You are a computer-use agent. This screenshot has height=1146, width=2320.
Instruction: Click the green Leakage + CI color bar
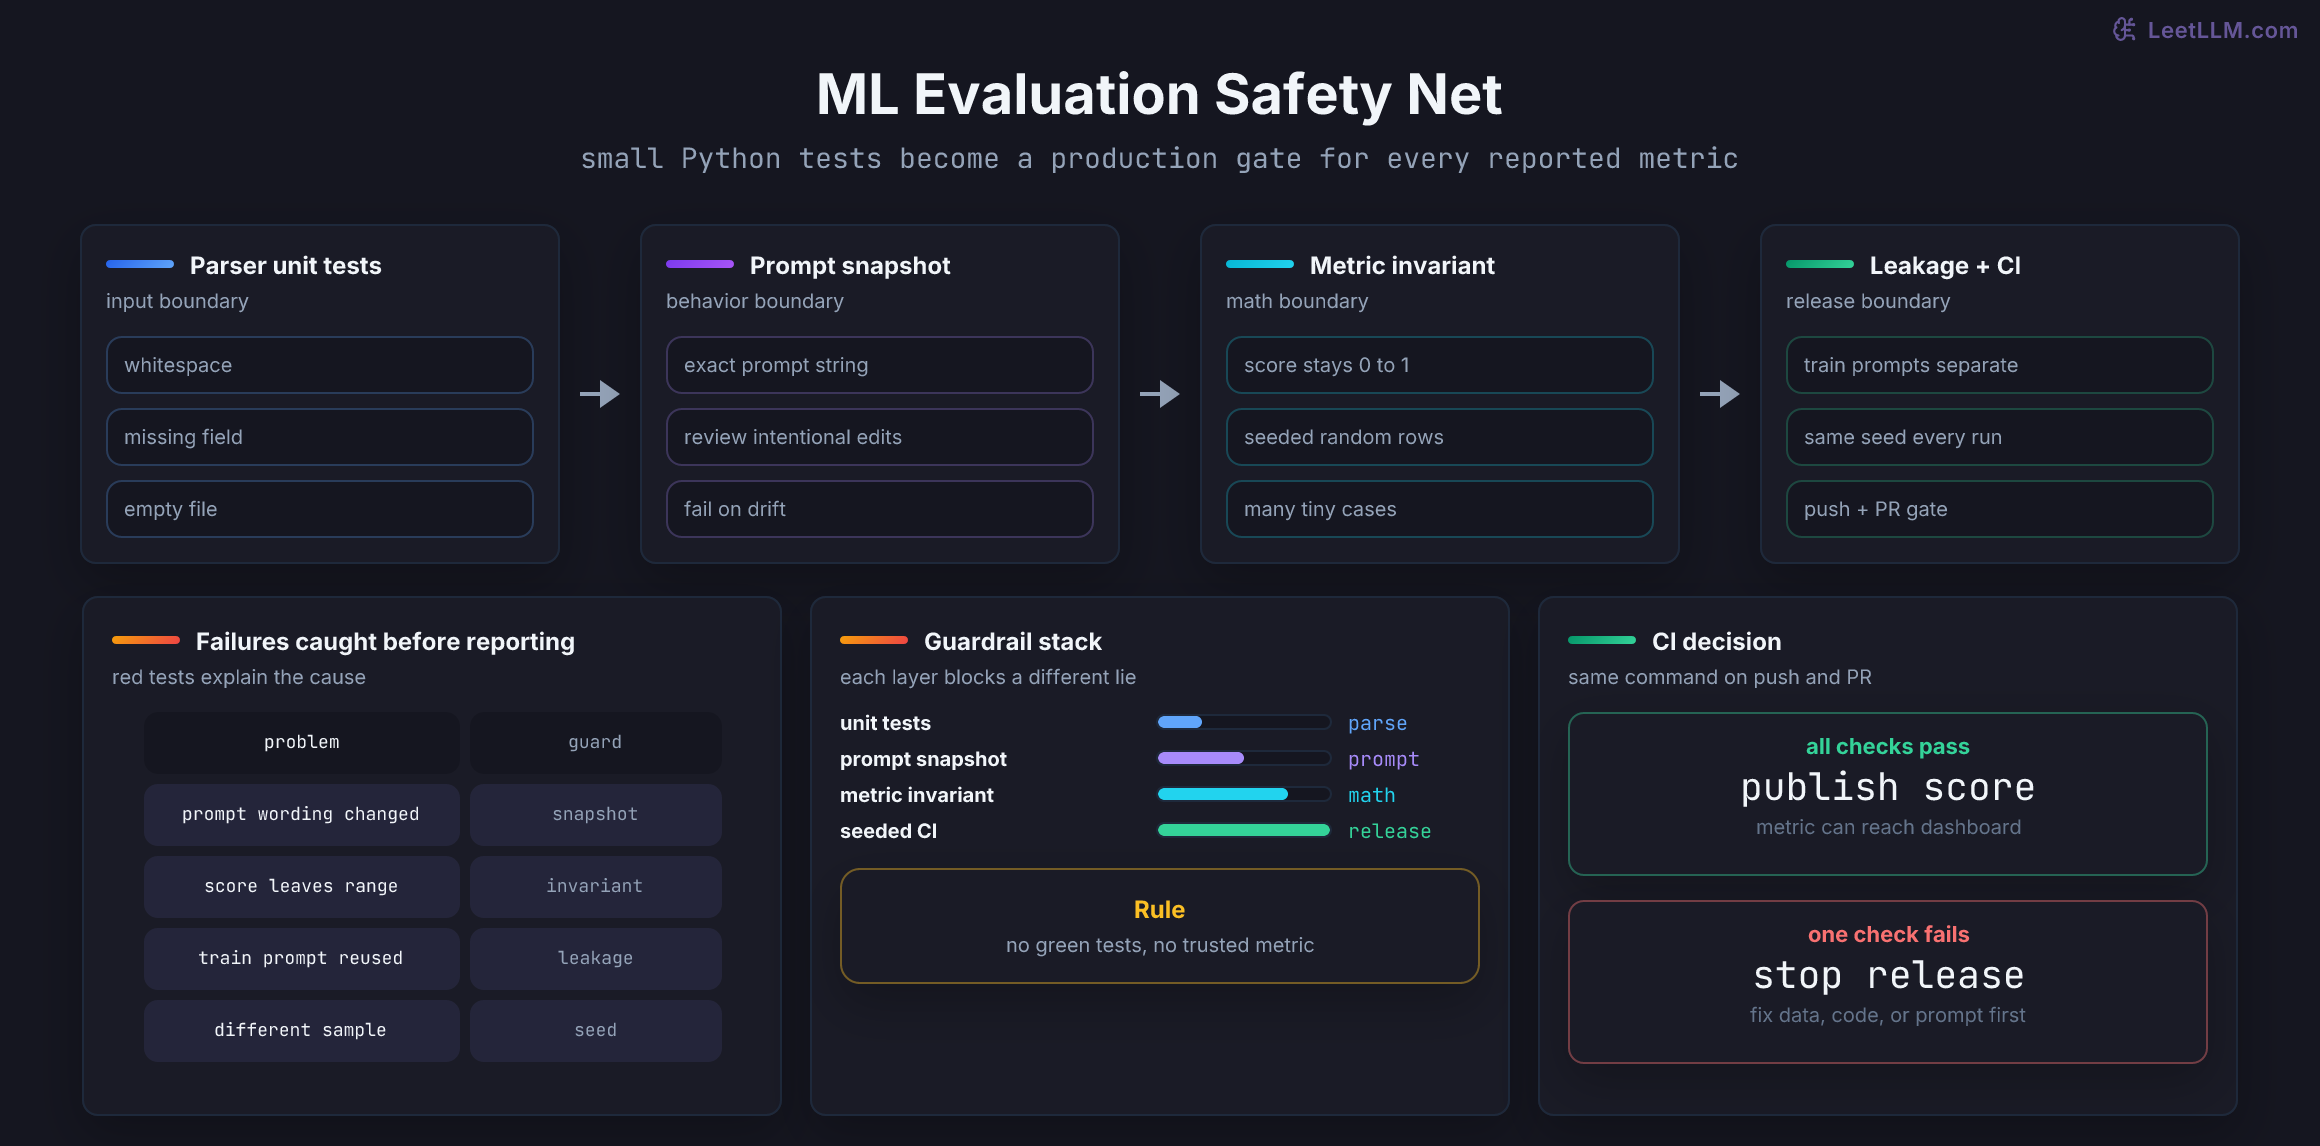pos(1820,264)
